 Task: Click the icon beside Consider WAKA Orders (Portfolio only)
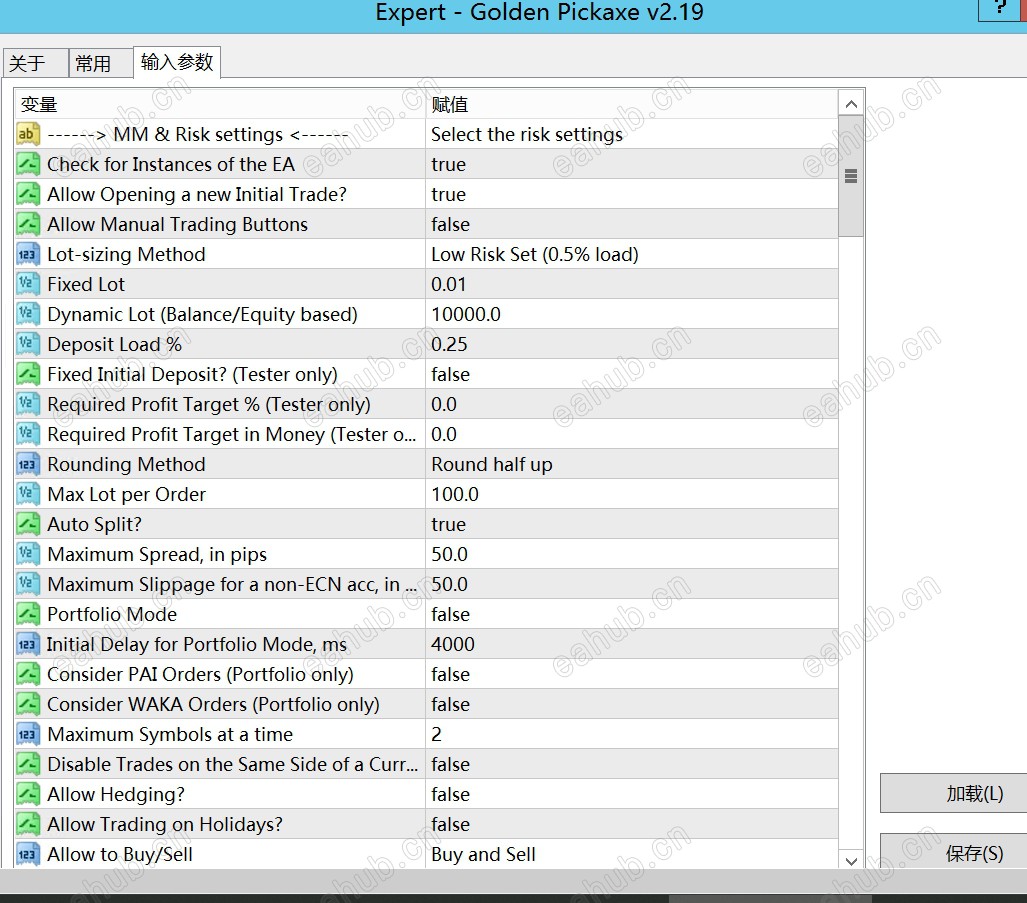click(x=28, y=704)
